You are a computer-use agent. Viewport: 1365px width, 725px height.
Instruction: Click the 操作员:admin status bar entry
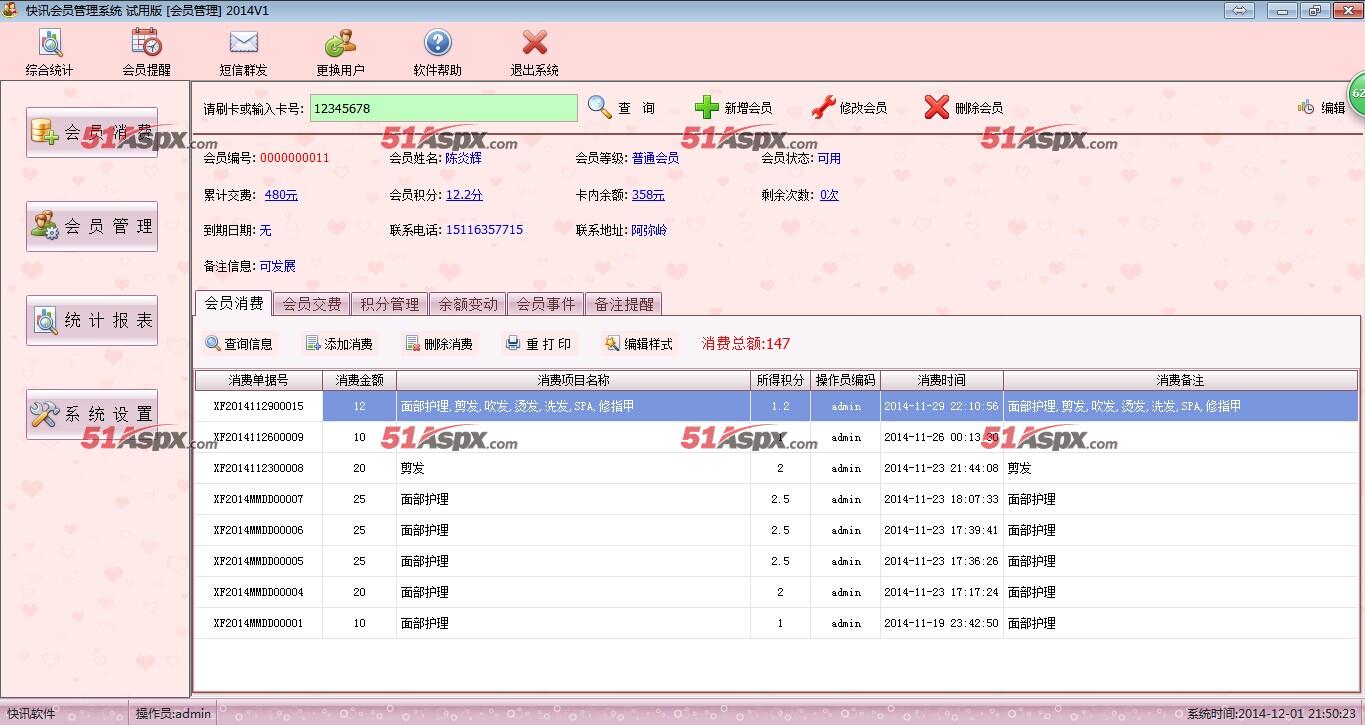pos(174,714)
